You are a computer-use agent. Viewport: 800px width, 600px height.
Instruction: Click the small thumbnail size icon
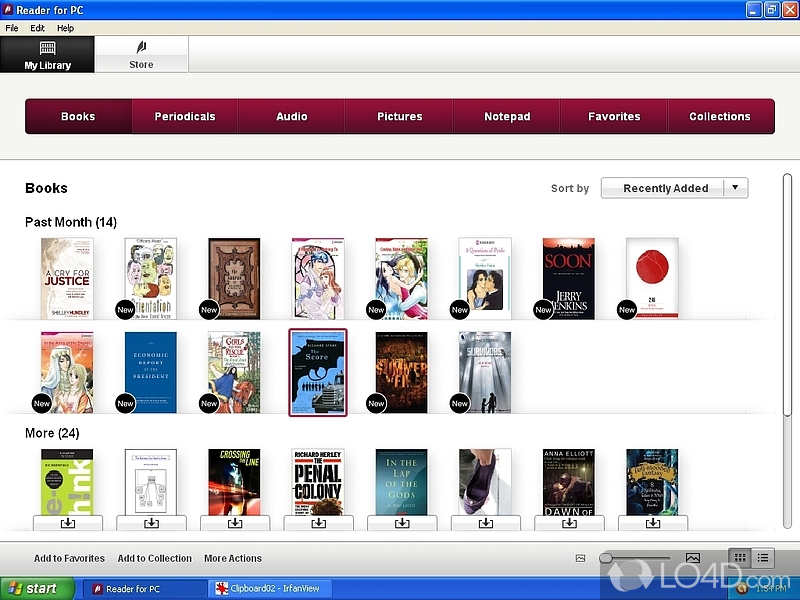(x=581, y=558)
